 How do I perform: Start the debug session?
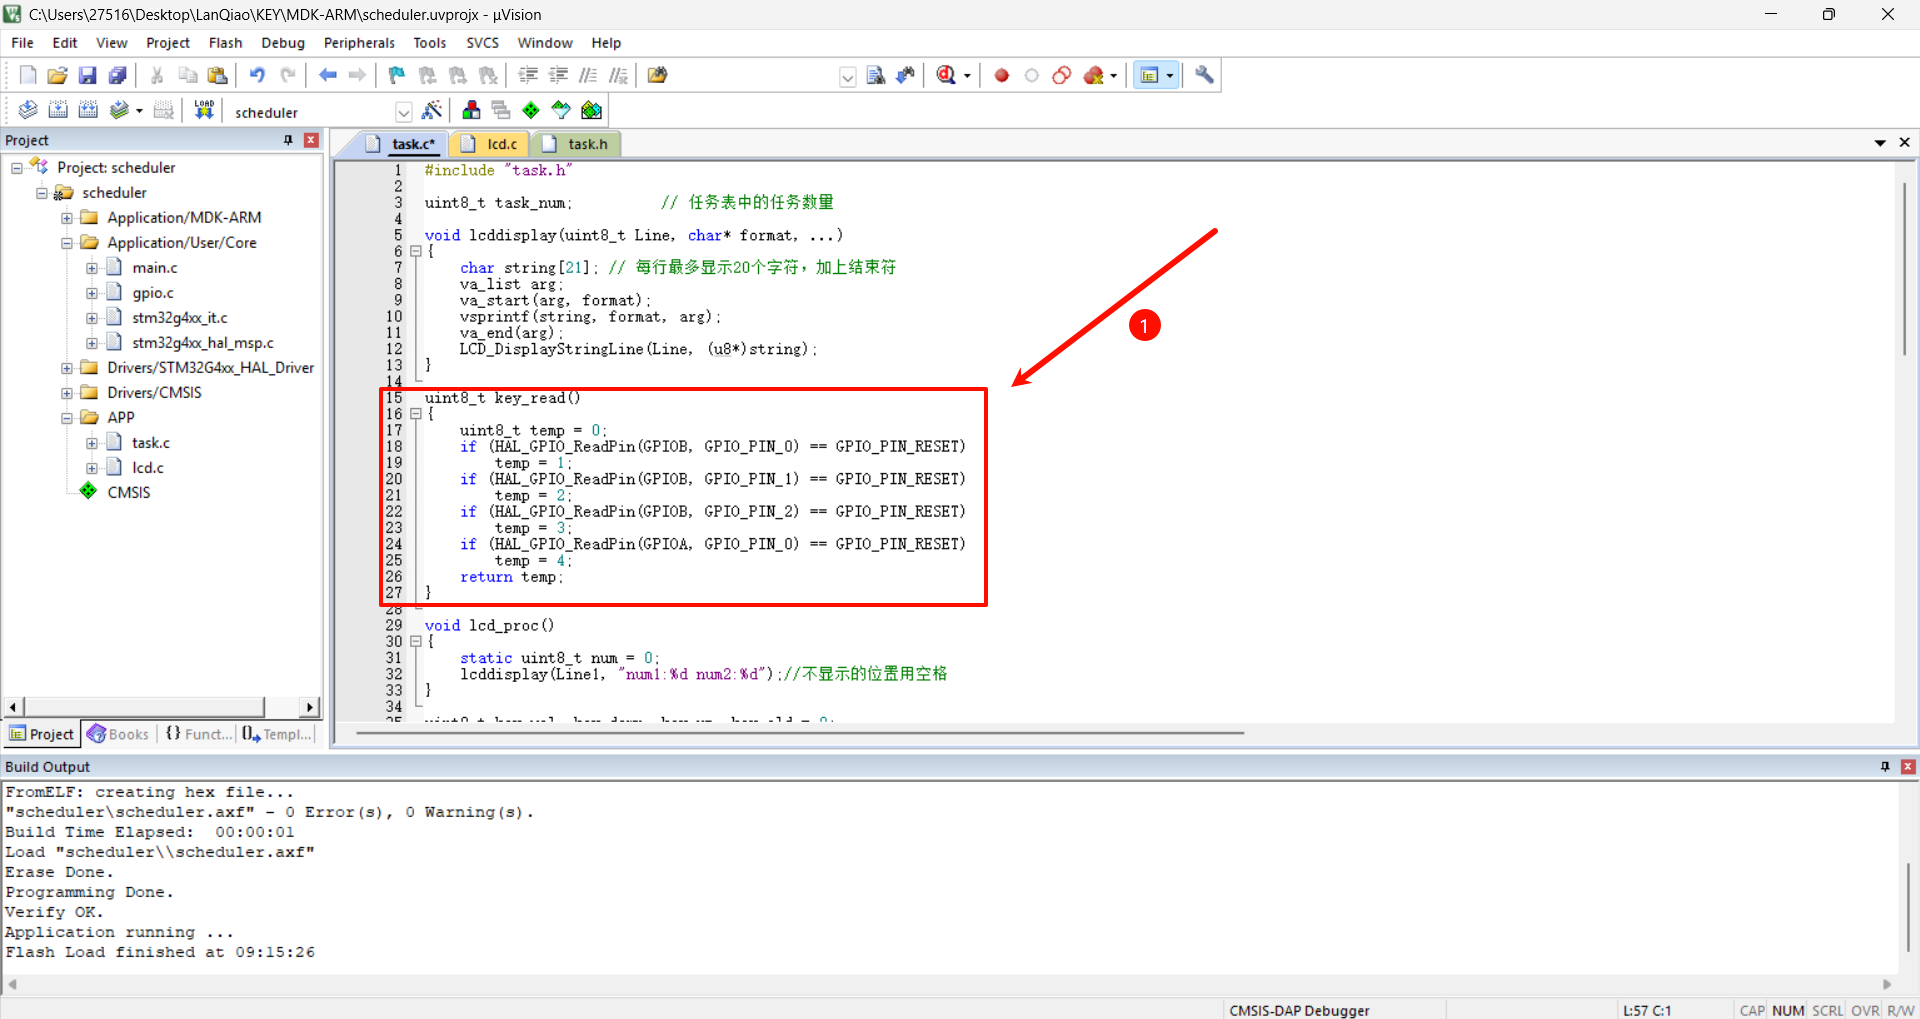point(947,75)
